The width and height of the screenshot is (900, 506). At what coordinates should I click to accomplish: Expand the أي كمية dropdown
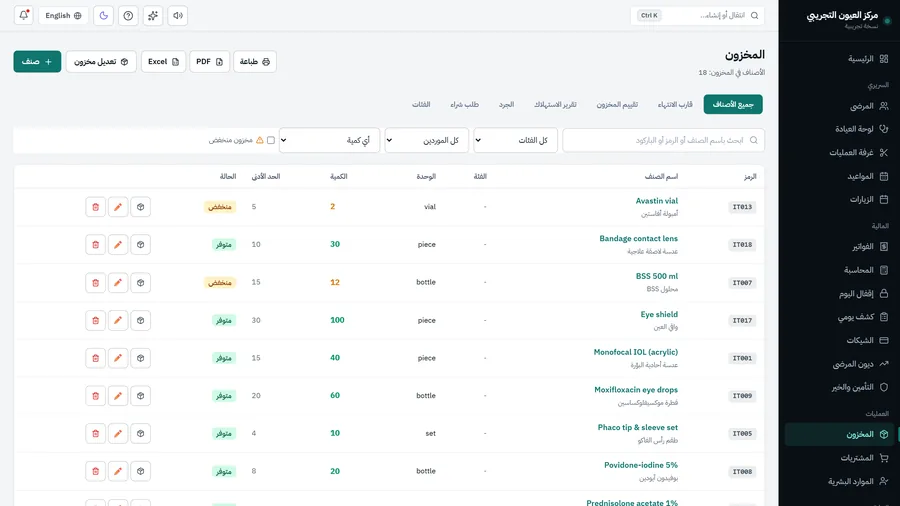click(329, 140)
